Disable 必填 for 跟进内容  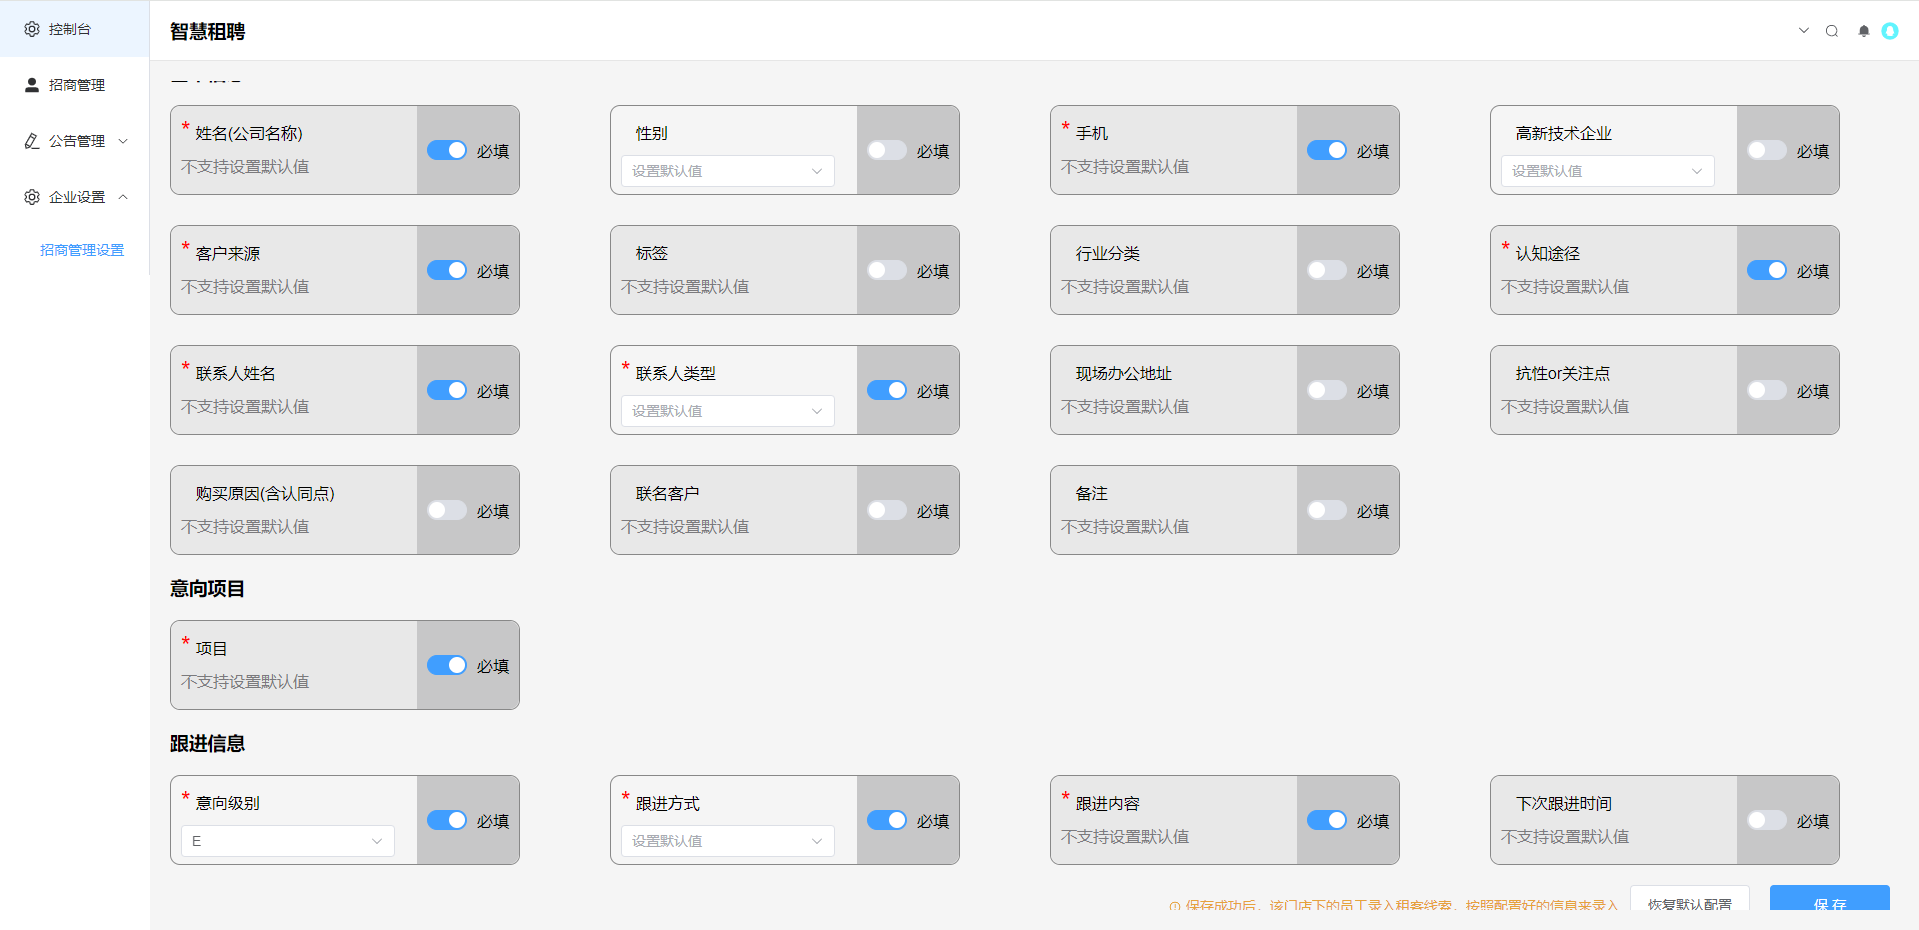coord(1327,820)
